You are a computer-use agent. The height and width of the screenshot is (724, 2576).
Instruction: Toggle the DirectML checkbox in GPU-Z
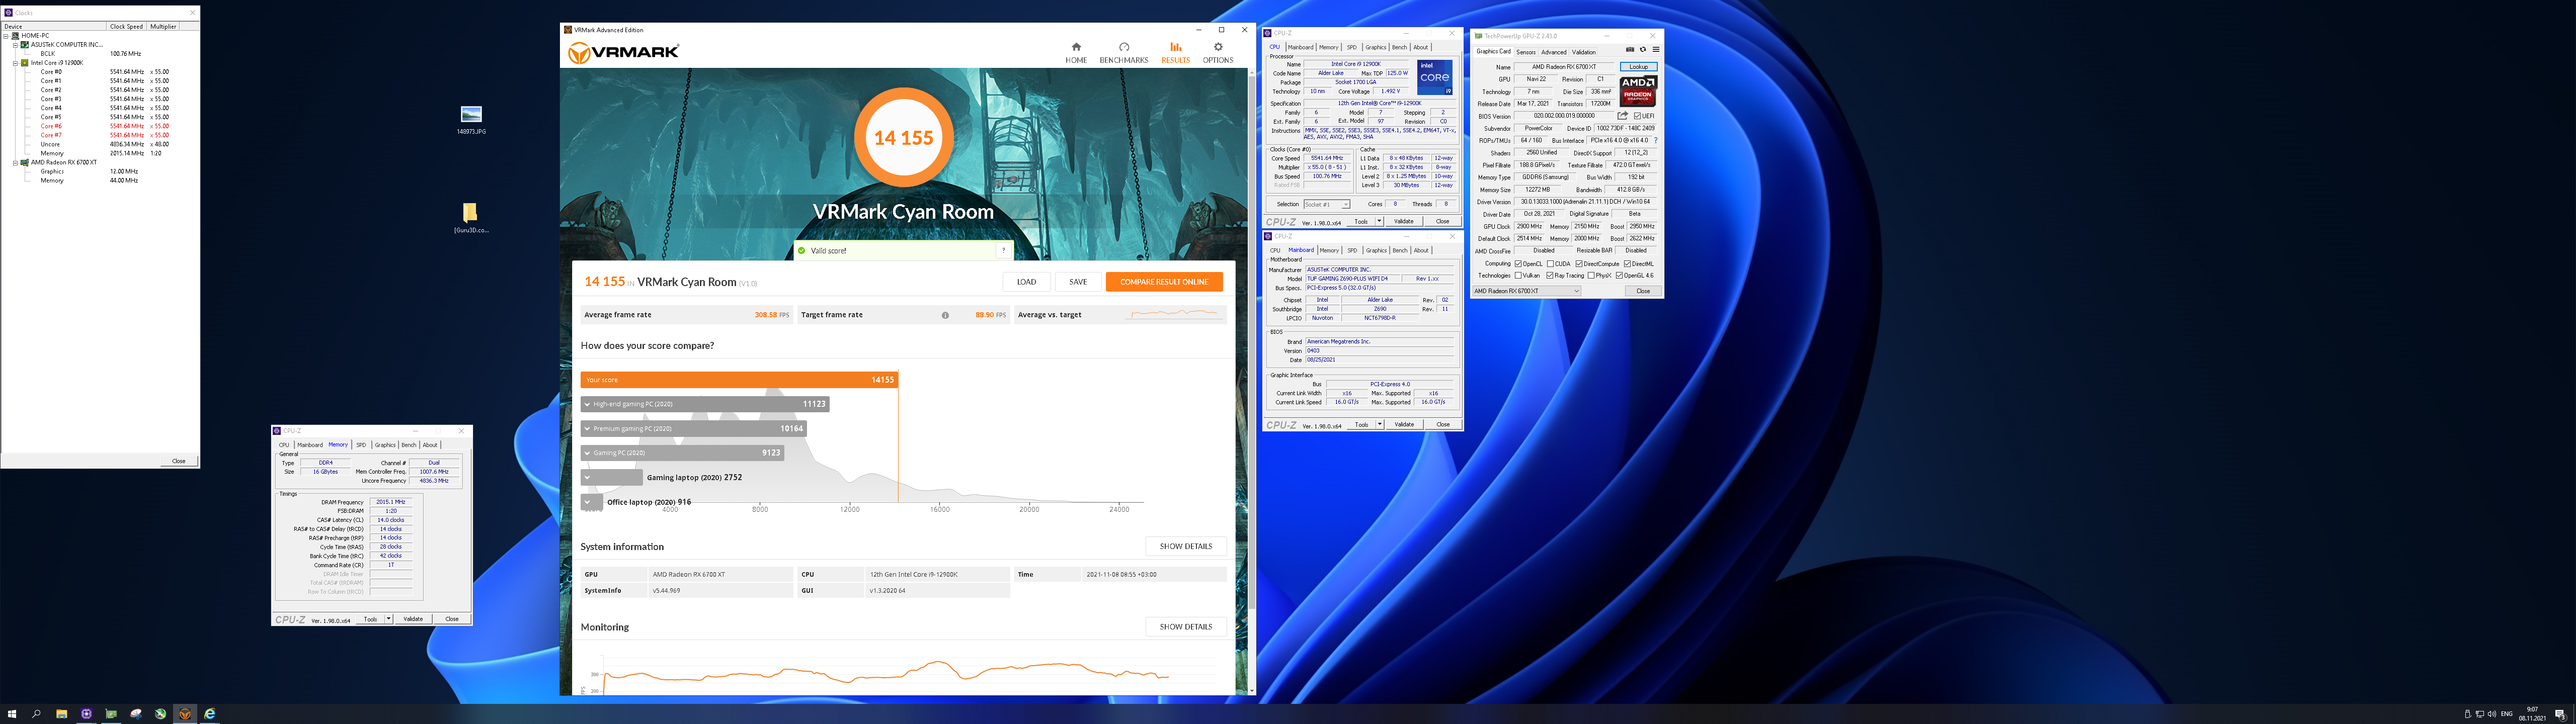(x=1627, y=264)
